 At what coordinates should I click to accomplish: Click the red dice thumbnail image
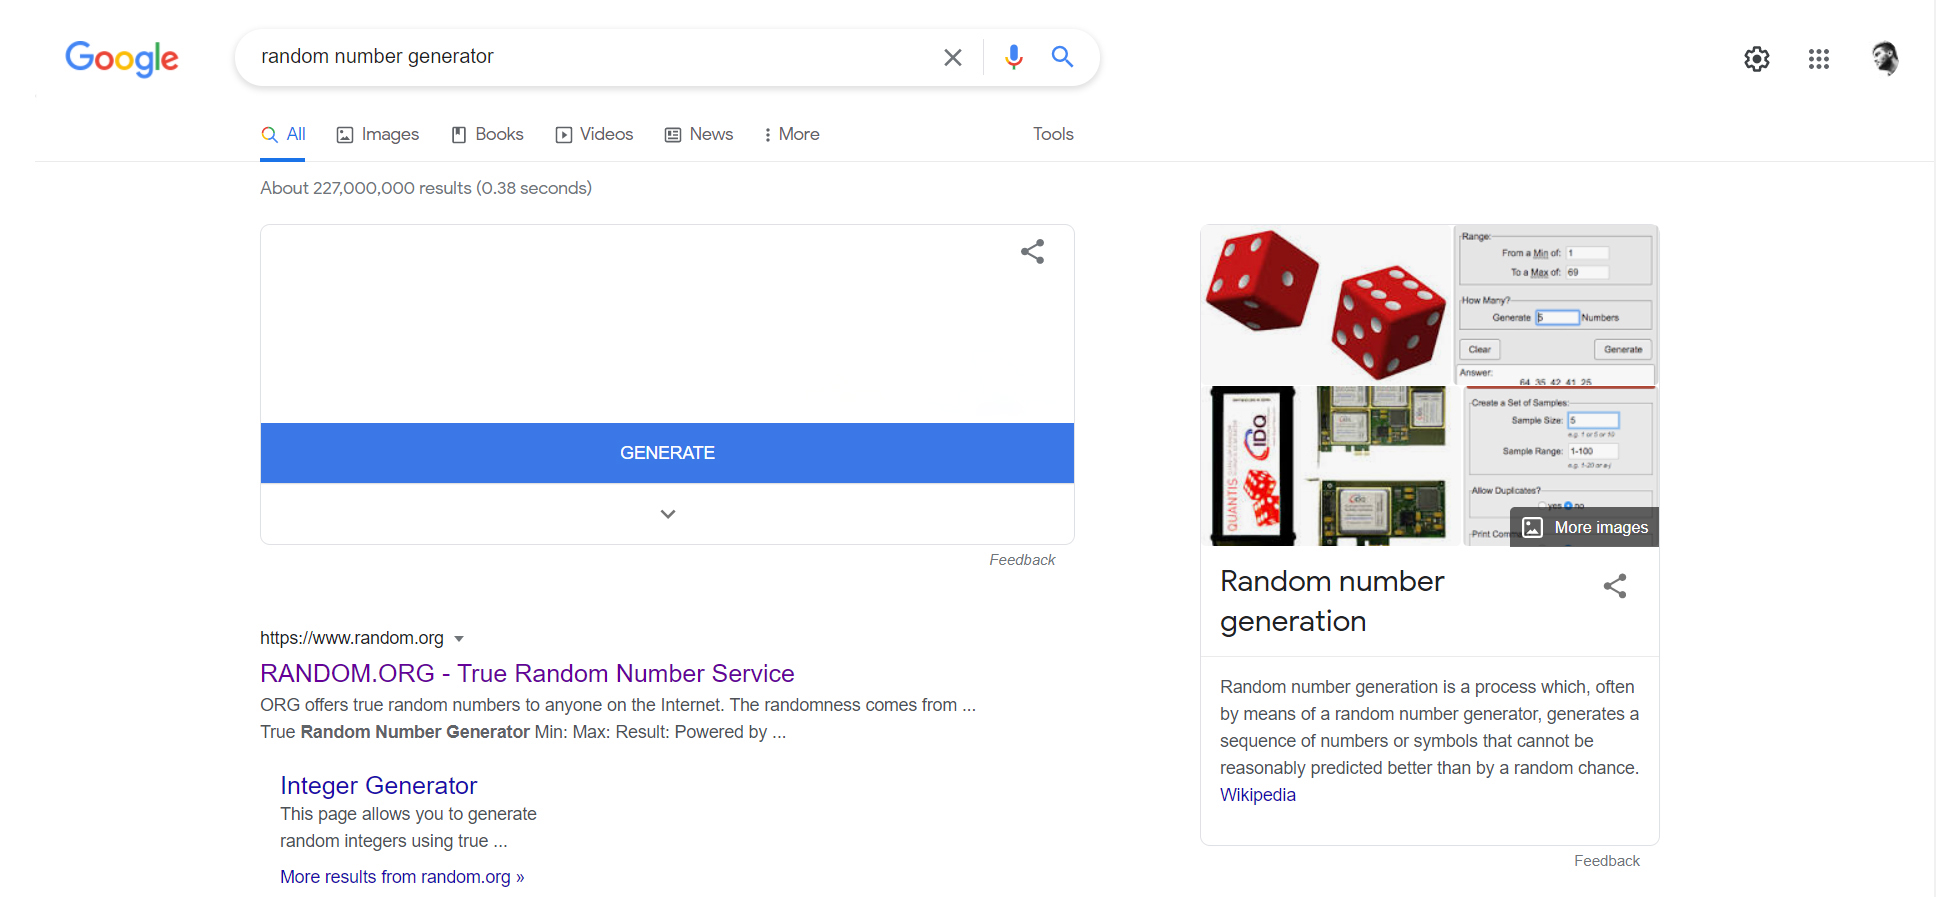pyautogui.click(x=1325, y=303)
